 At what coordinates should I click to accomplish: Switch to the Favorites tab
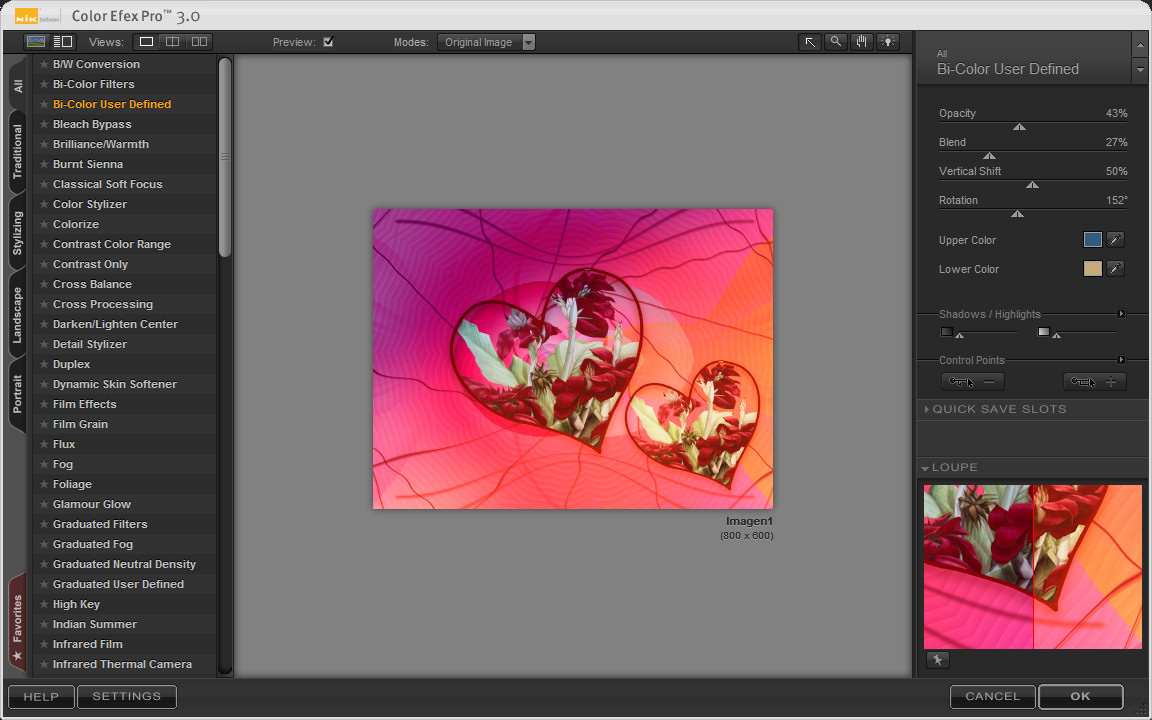[x=18, y=623]
